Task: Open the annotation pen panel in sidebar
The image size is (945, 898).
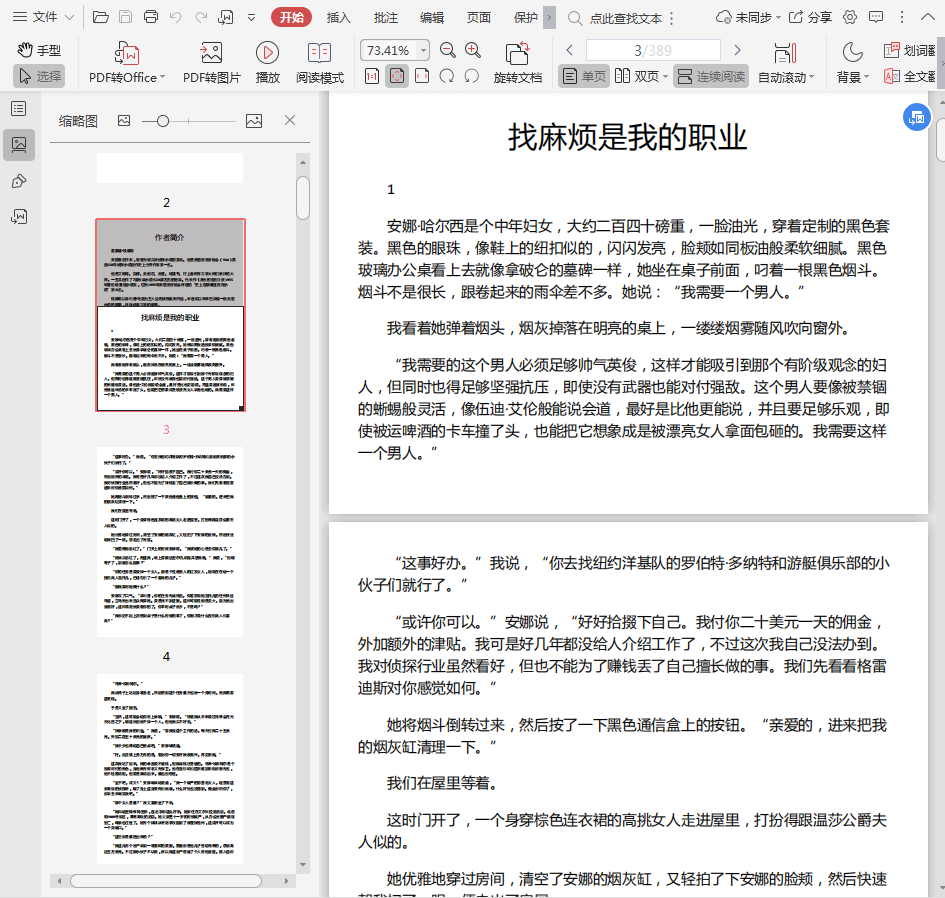Action: pyautogui.click(x=19, y=180)
